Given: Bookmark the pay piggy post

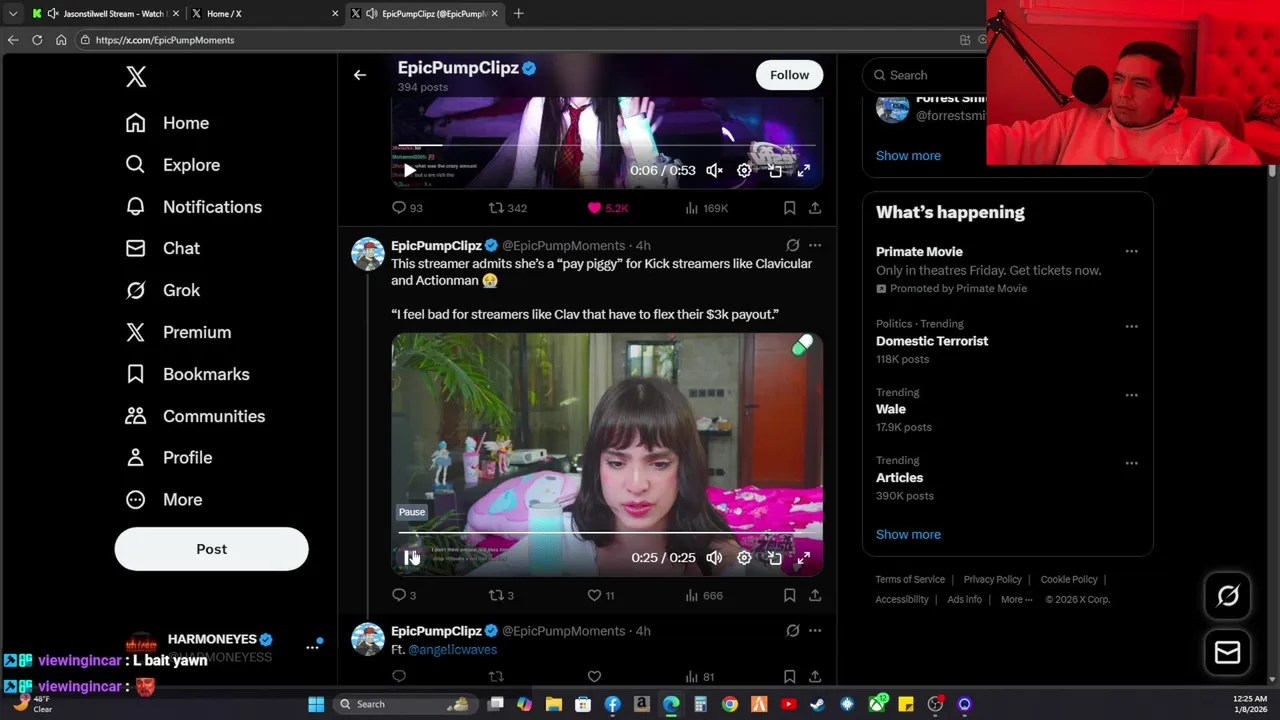Looking at the screenshot, I should tap(789, 595).
